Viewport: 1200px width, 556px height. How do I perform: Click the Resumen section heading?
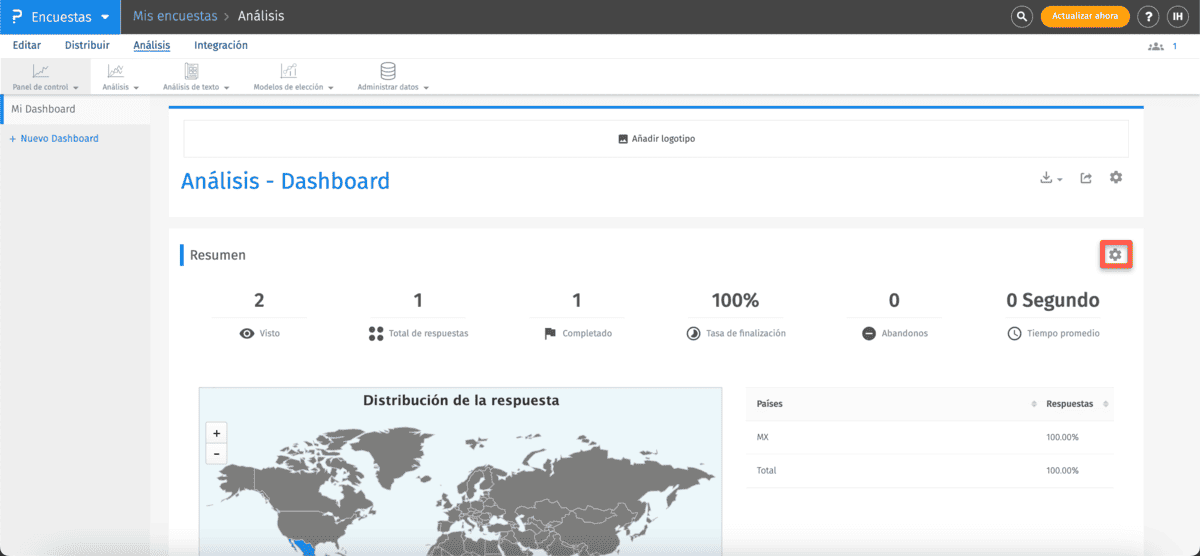pyautogui.click(x=218, y=255)
